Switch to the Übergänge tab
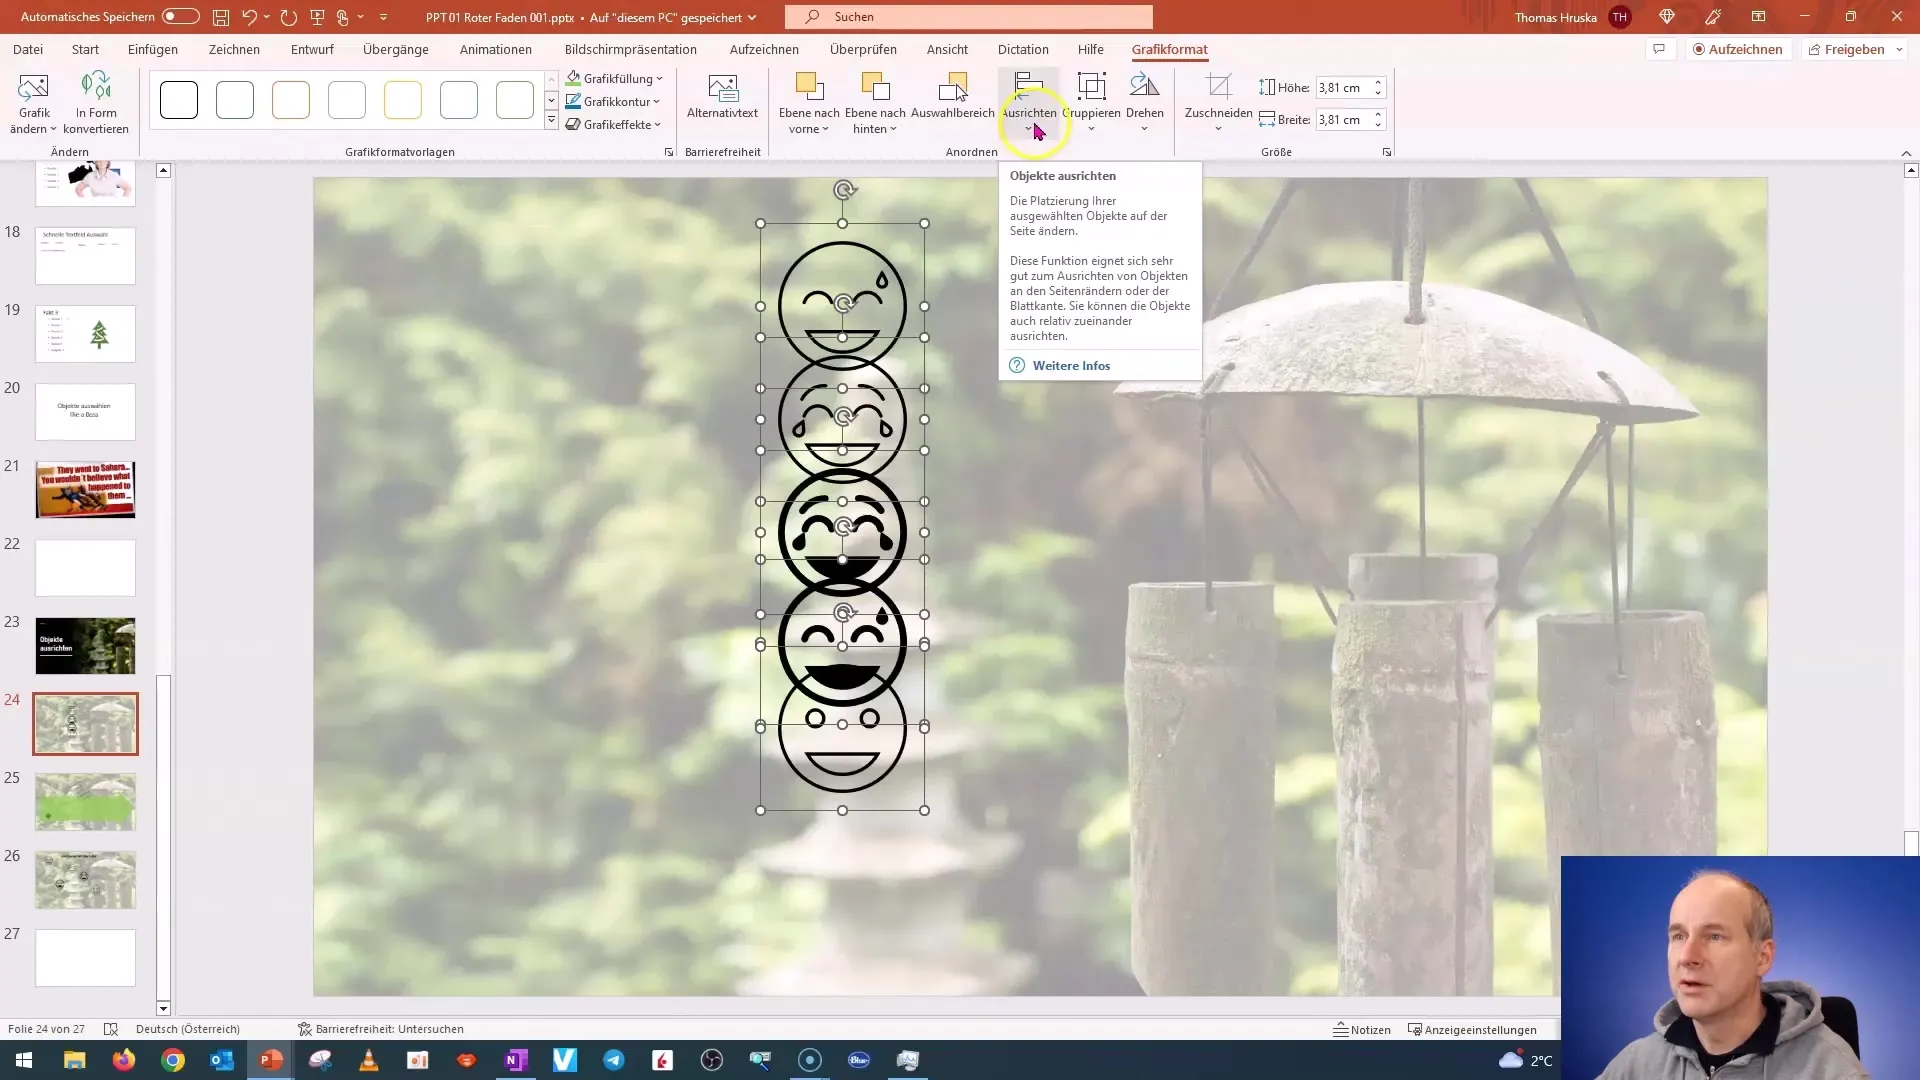1920x1080 pixels. coord(396,49)
